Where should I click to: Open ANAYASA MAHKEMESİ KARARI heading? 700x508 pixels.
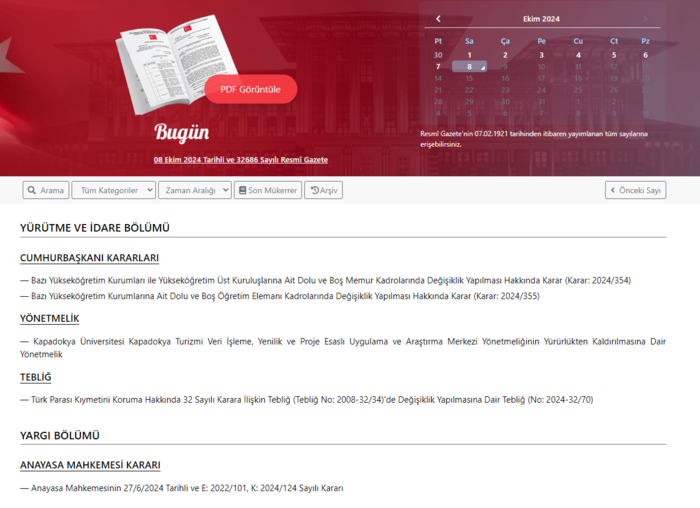(x=90, y=465)
